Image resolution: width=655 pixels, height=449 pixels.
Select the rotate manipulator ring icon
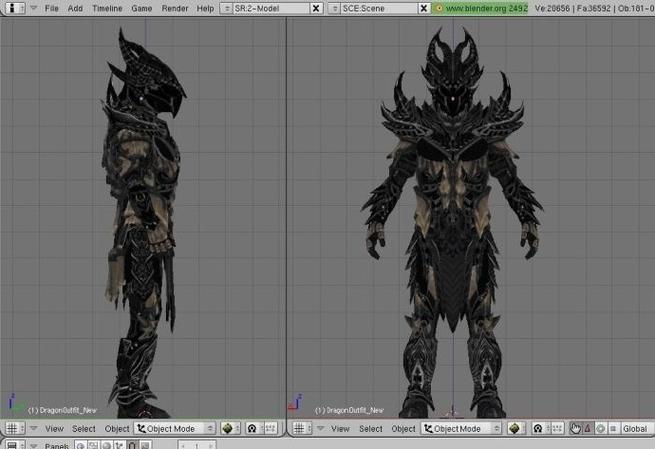coord(601,429)
